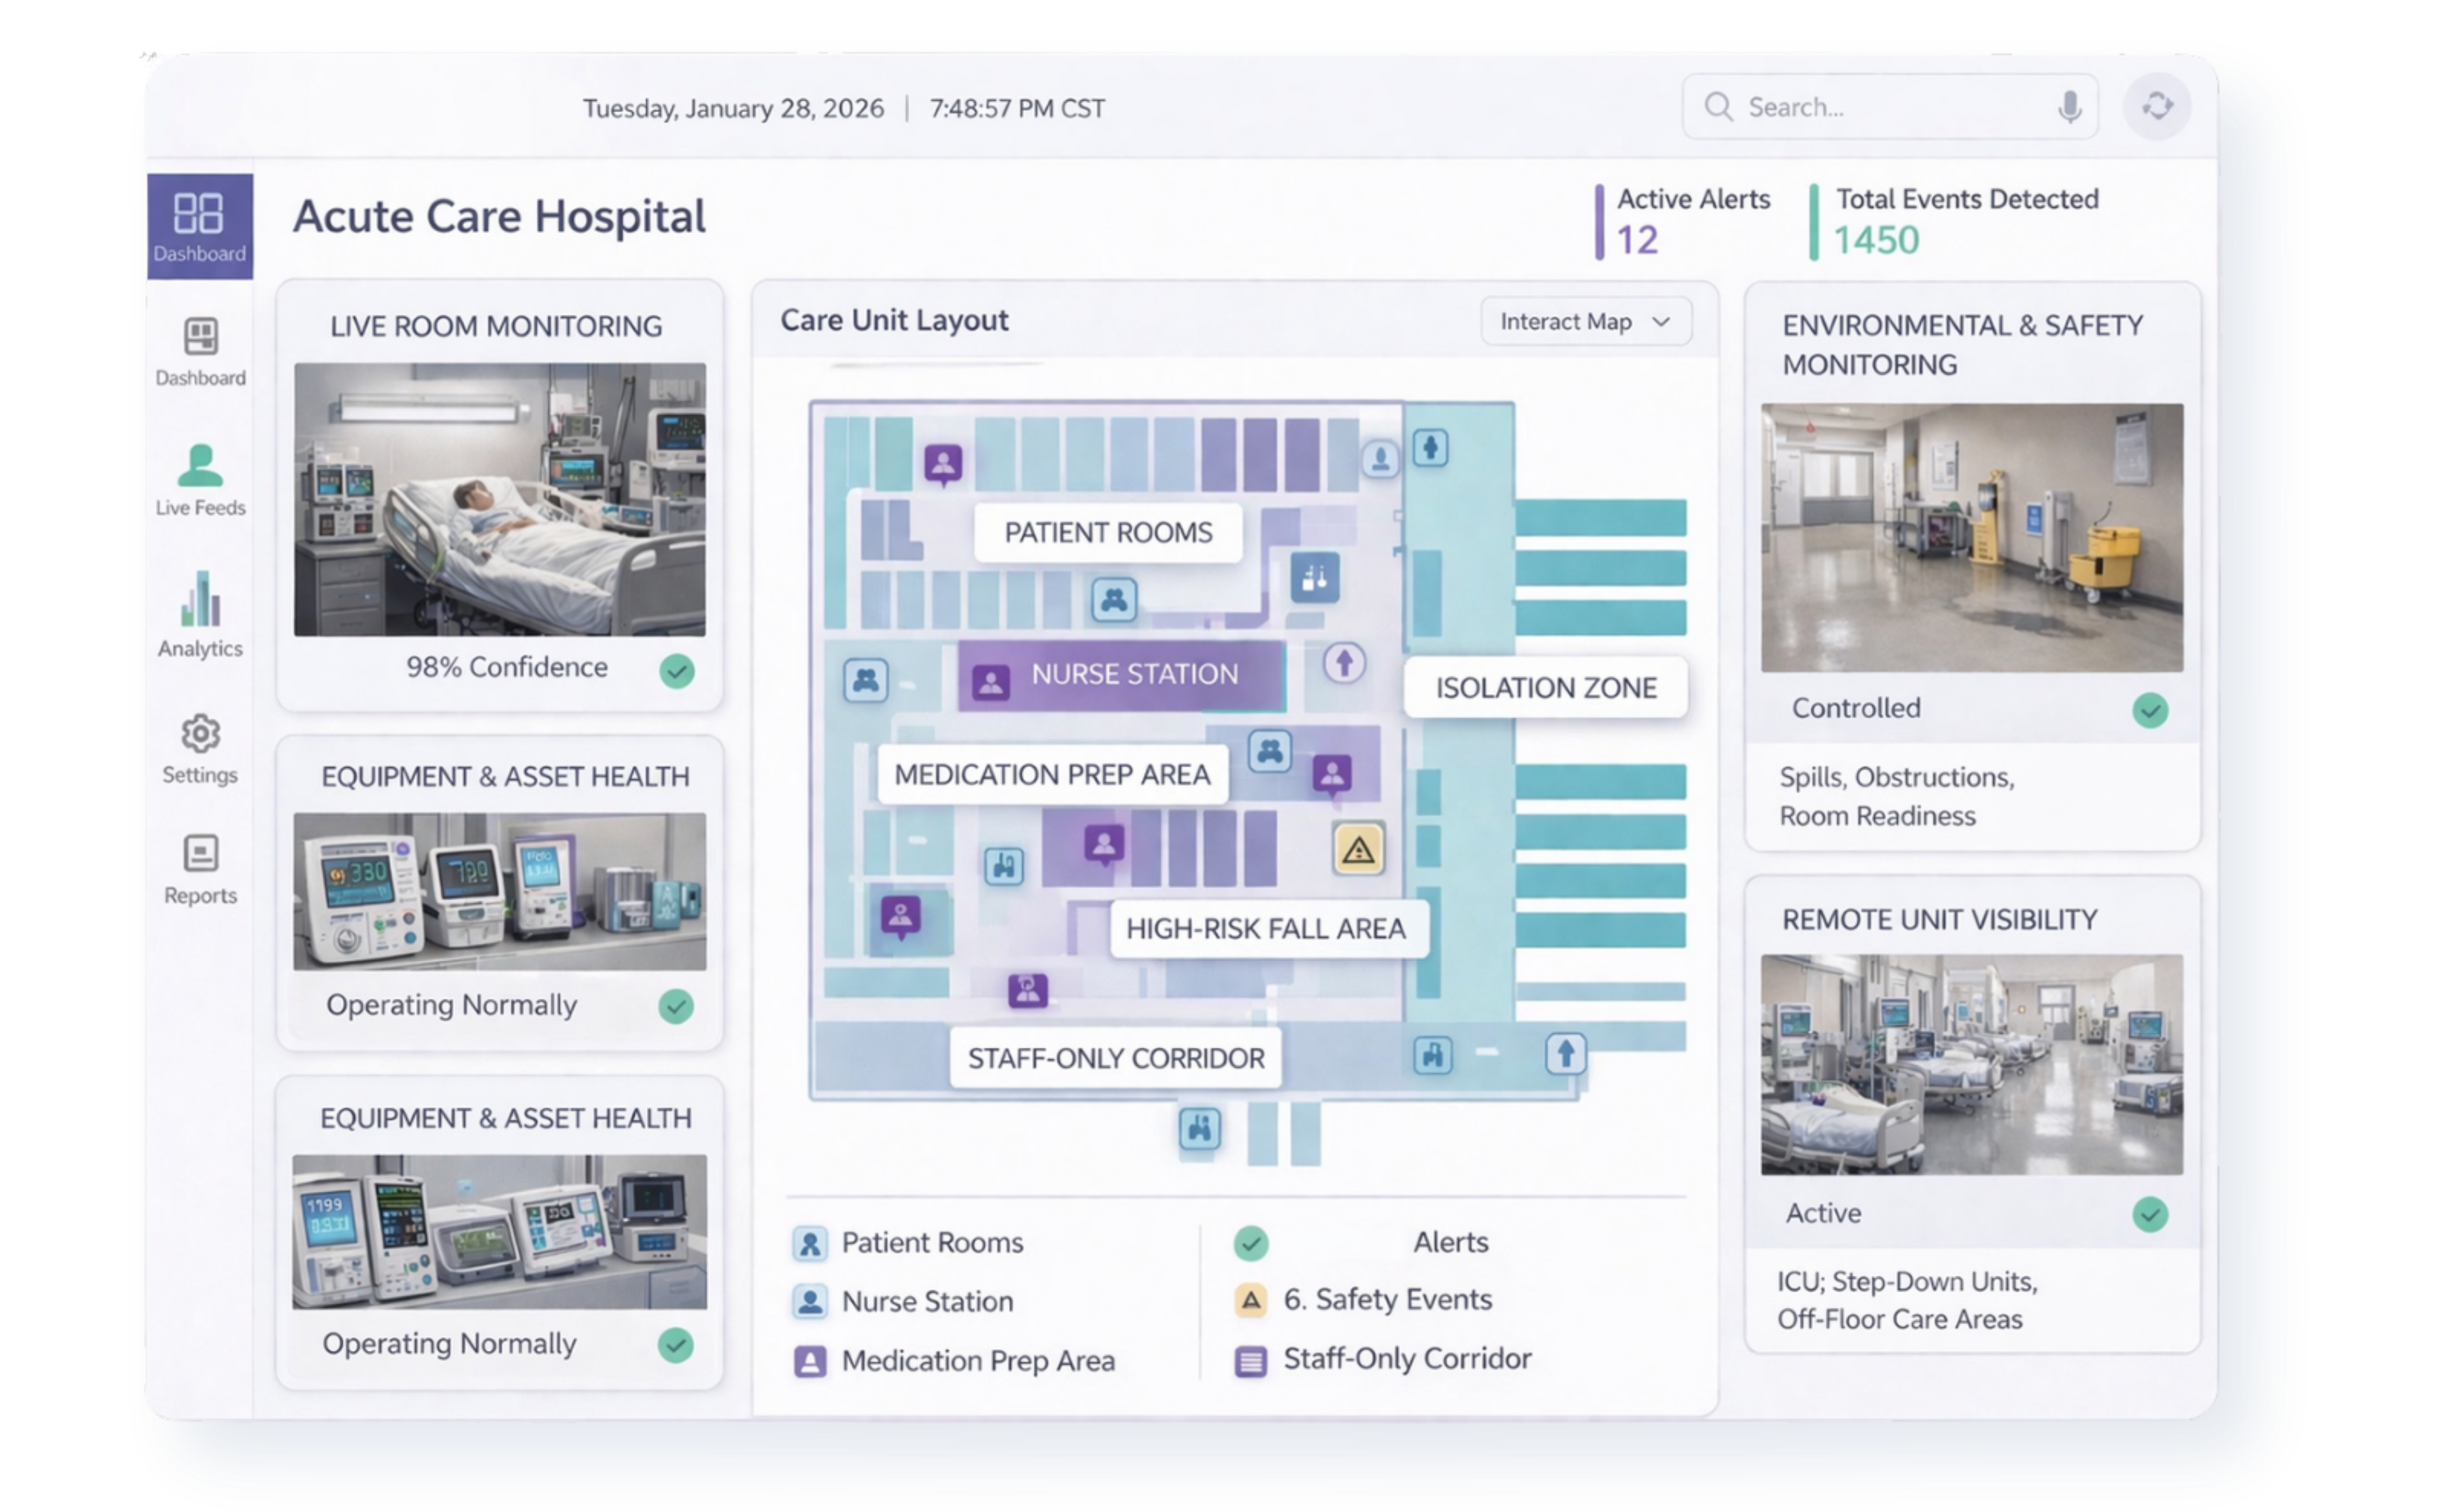Screen dimensions: 2443x1512
Task: Select the highlighted Dashboard tab in sidebar
Action: click(x=199, y=226)
